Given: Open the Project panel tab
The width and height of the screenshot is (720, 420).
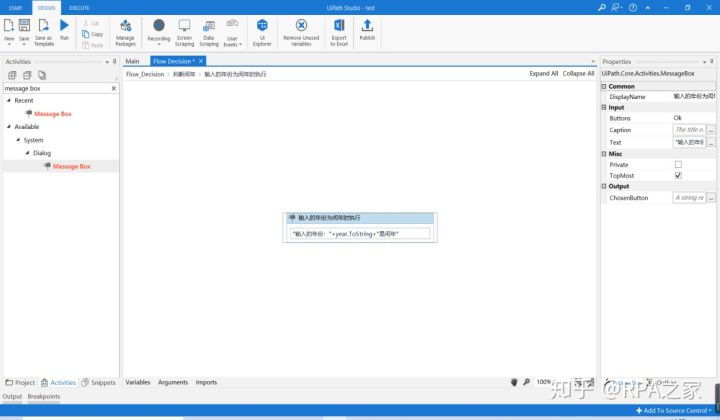Looking at the screenshot, I should tap(20, 382).
